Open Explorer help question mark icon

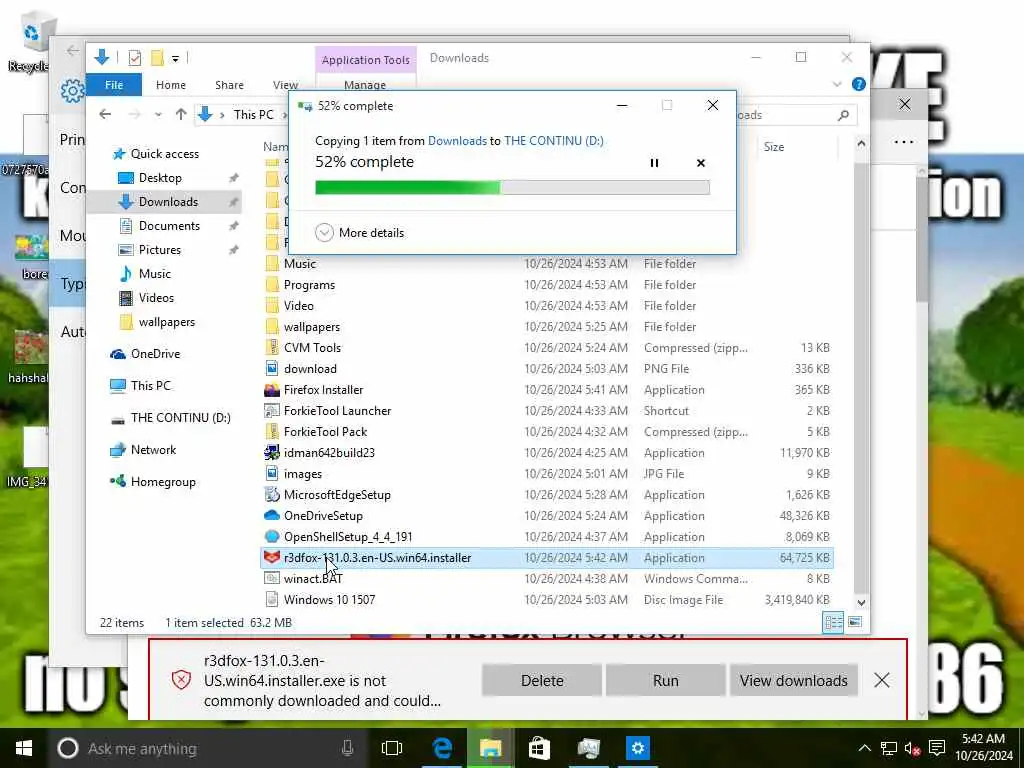[x=858, y=84]
